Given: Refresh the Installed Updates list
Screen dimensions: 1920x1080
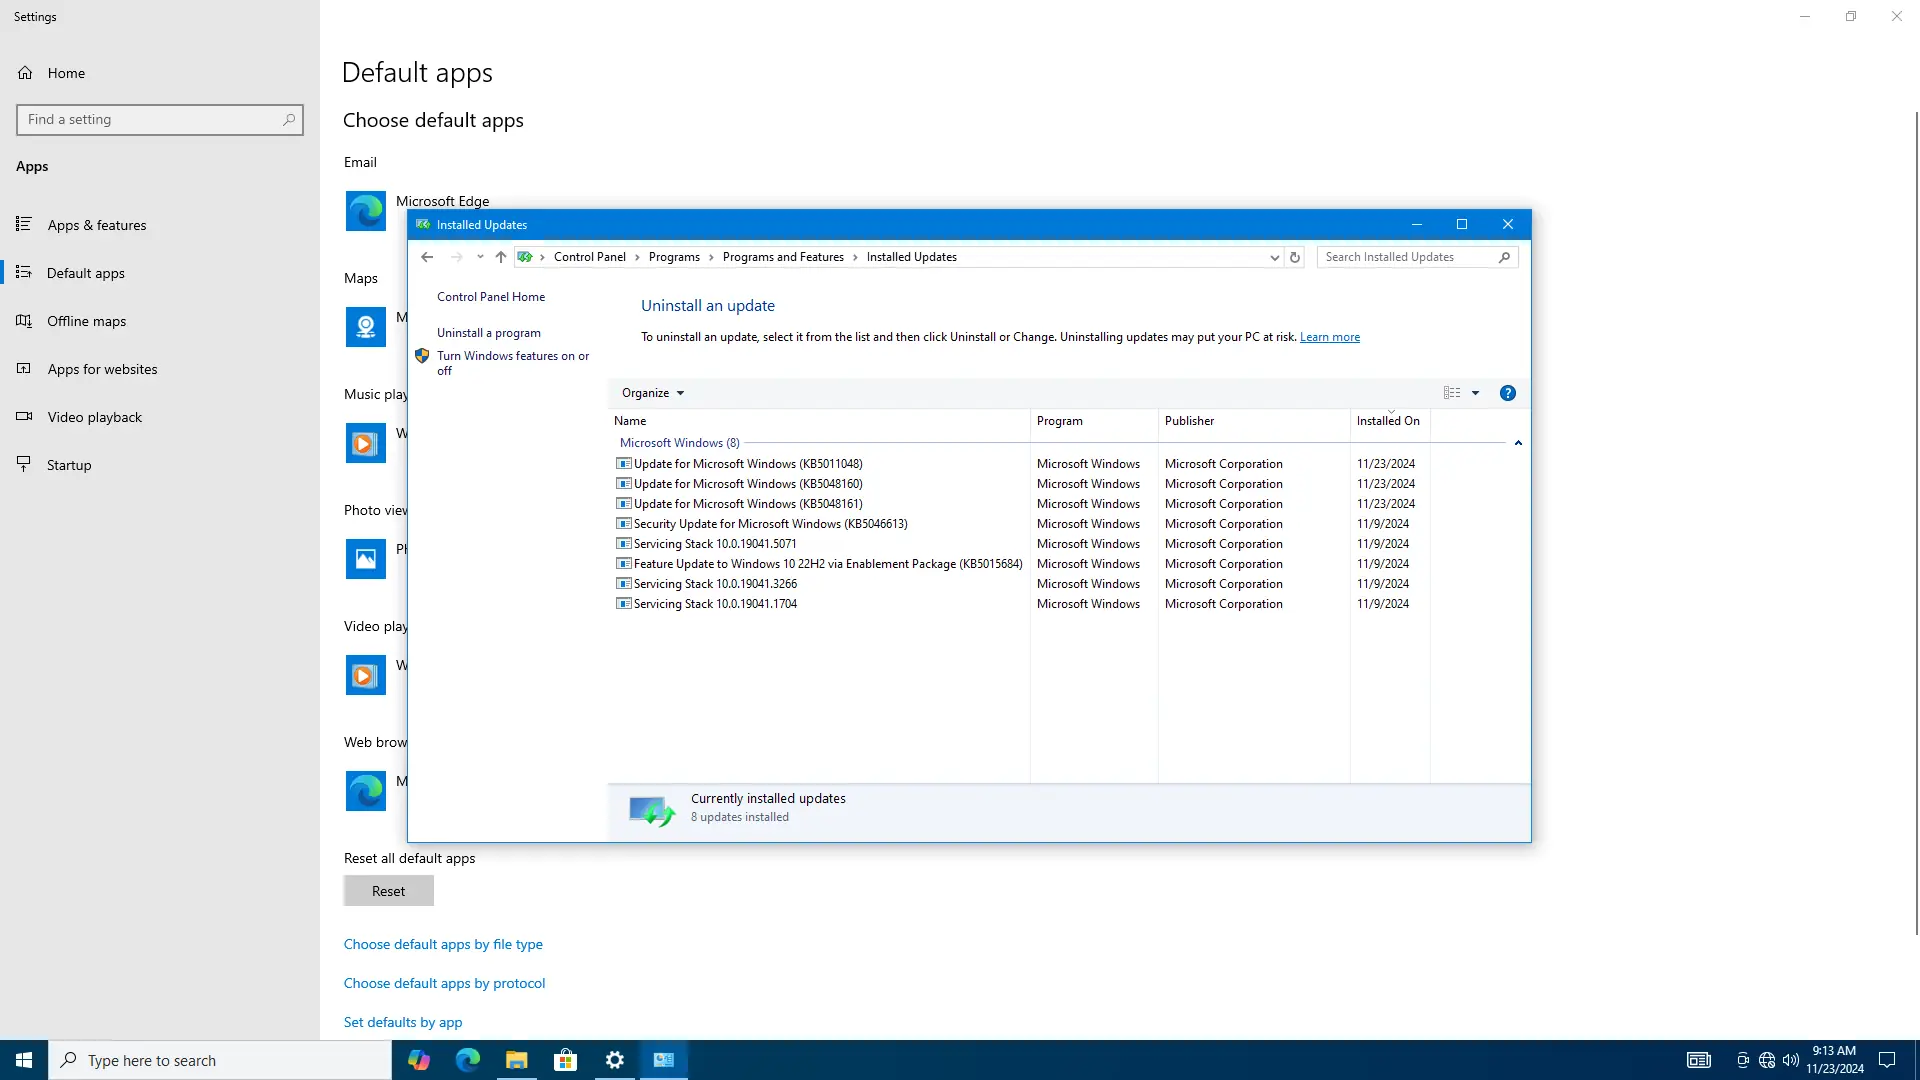Looking at the screenshot, I should (x=1294, y=257).
